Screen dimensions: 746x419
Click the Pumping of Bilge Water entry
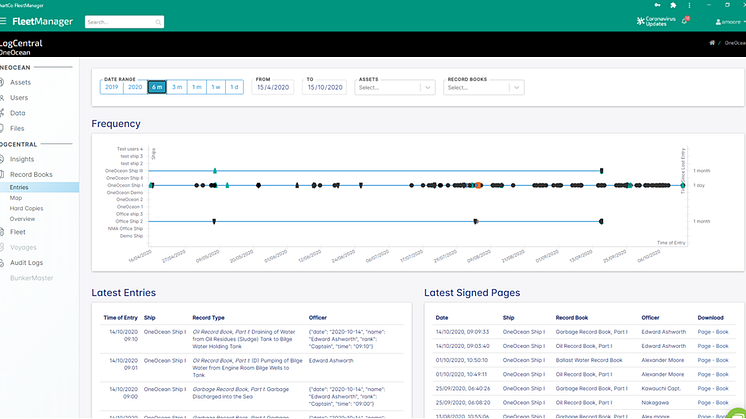pos(252,368)
